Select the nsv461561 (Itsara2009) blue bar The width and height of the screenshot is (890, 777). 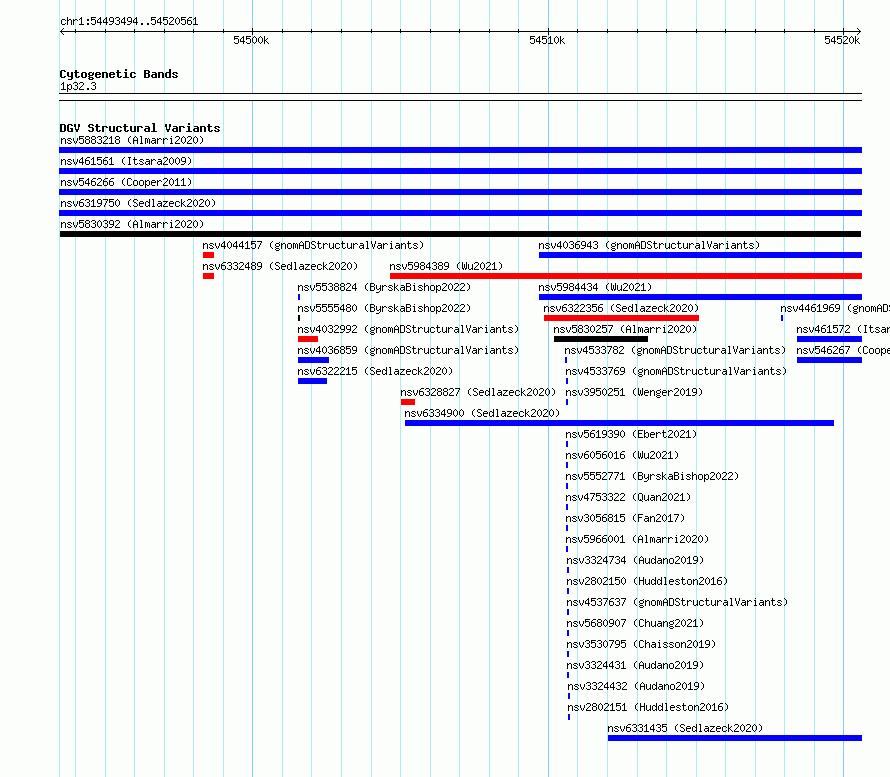point(460,171)
